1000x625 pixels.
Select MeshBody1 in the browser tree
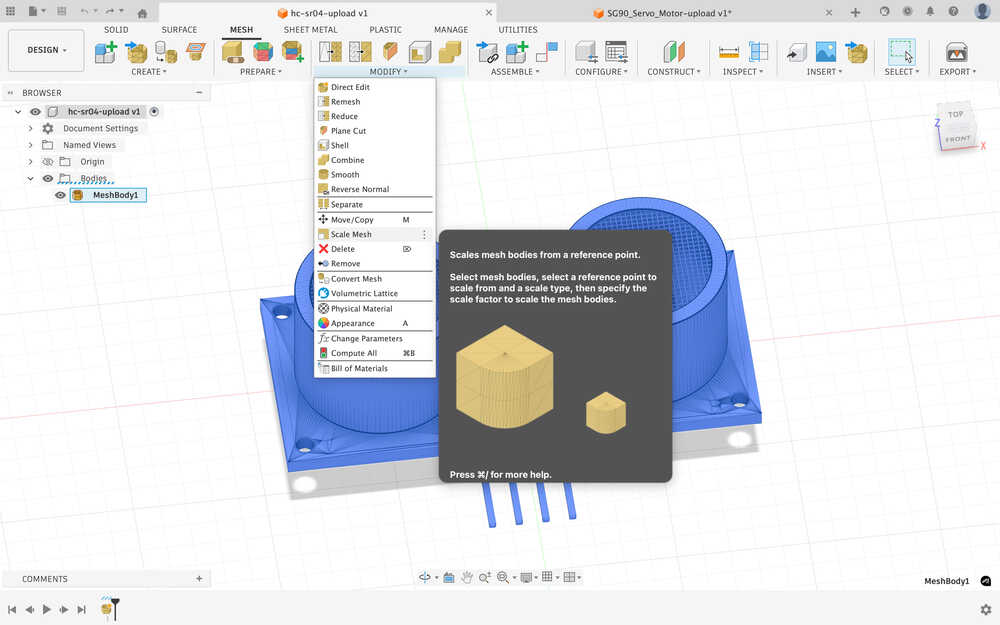115,195
